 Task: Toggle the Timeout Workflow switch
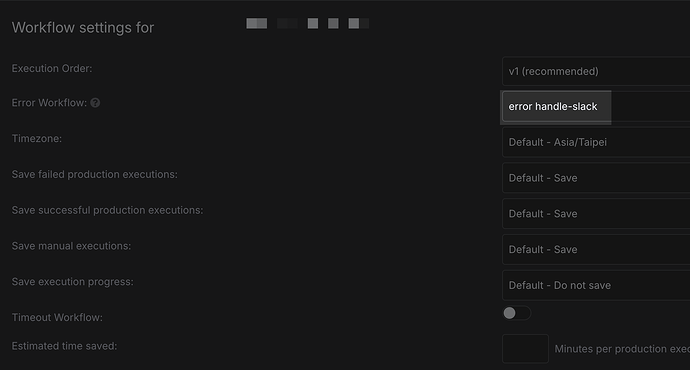[x=517, y=313]
